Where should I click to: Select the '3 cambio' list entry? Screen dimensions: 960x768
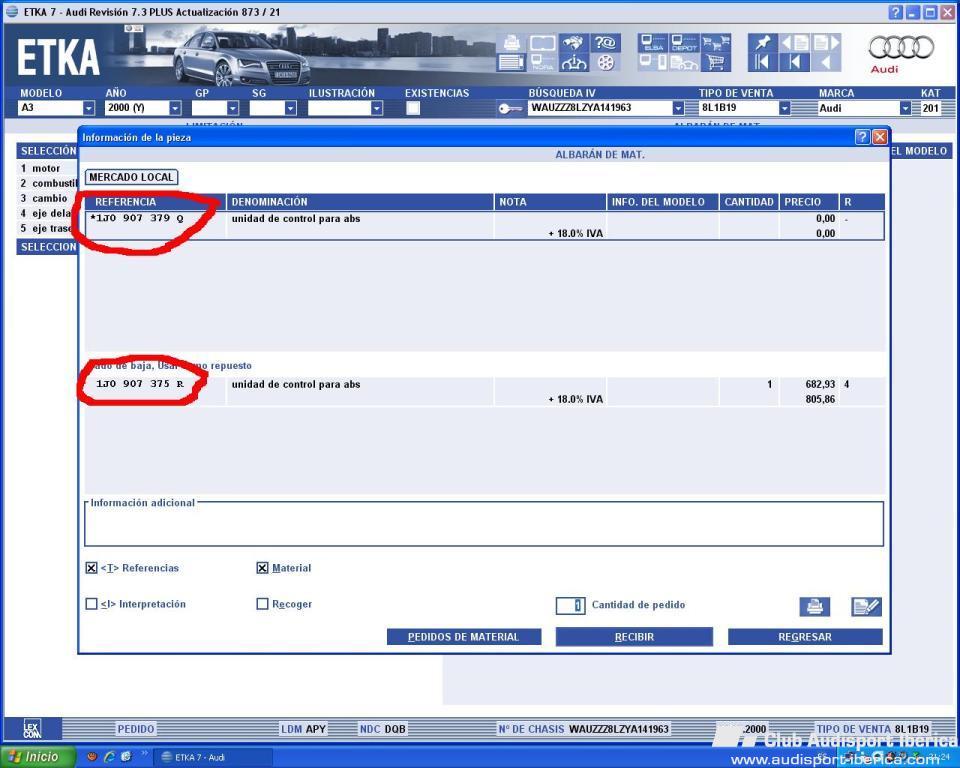(x=43, y=198)
